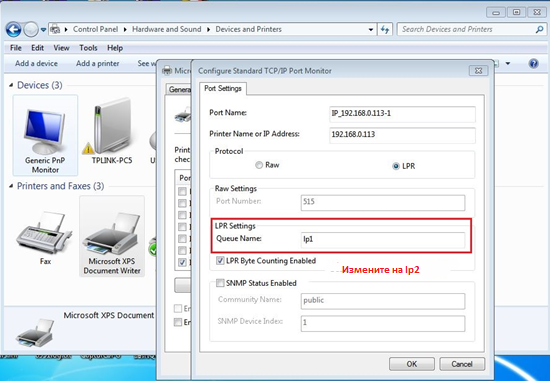Maximize the Devices and Printers window

[516, 13]
